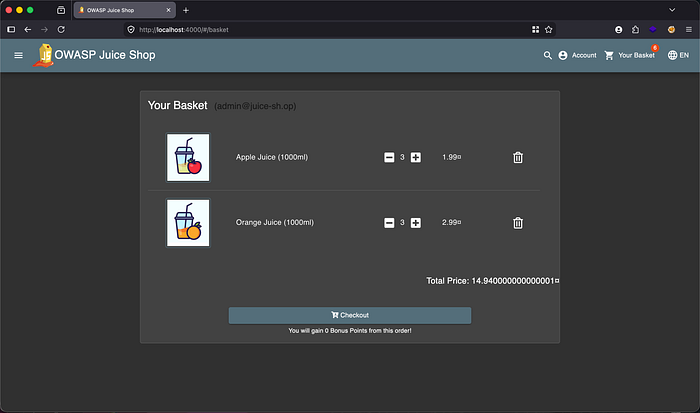Open the EN language selector

(x=678, y=55)
